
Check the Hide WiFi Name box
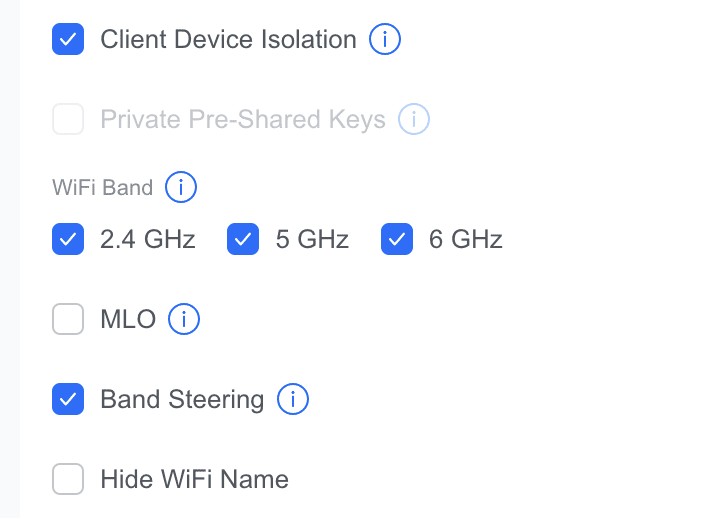68,480
